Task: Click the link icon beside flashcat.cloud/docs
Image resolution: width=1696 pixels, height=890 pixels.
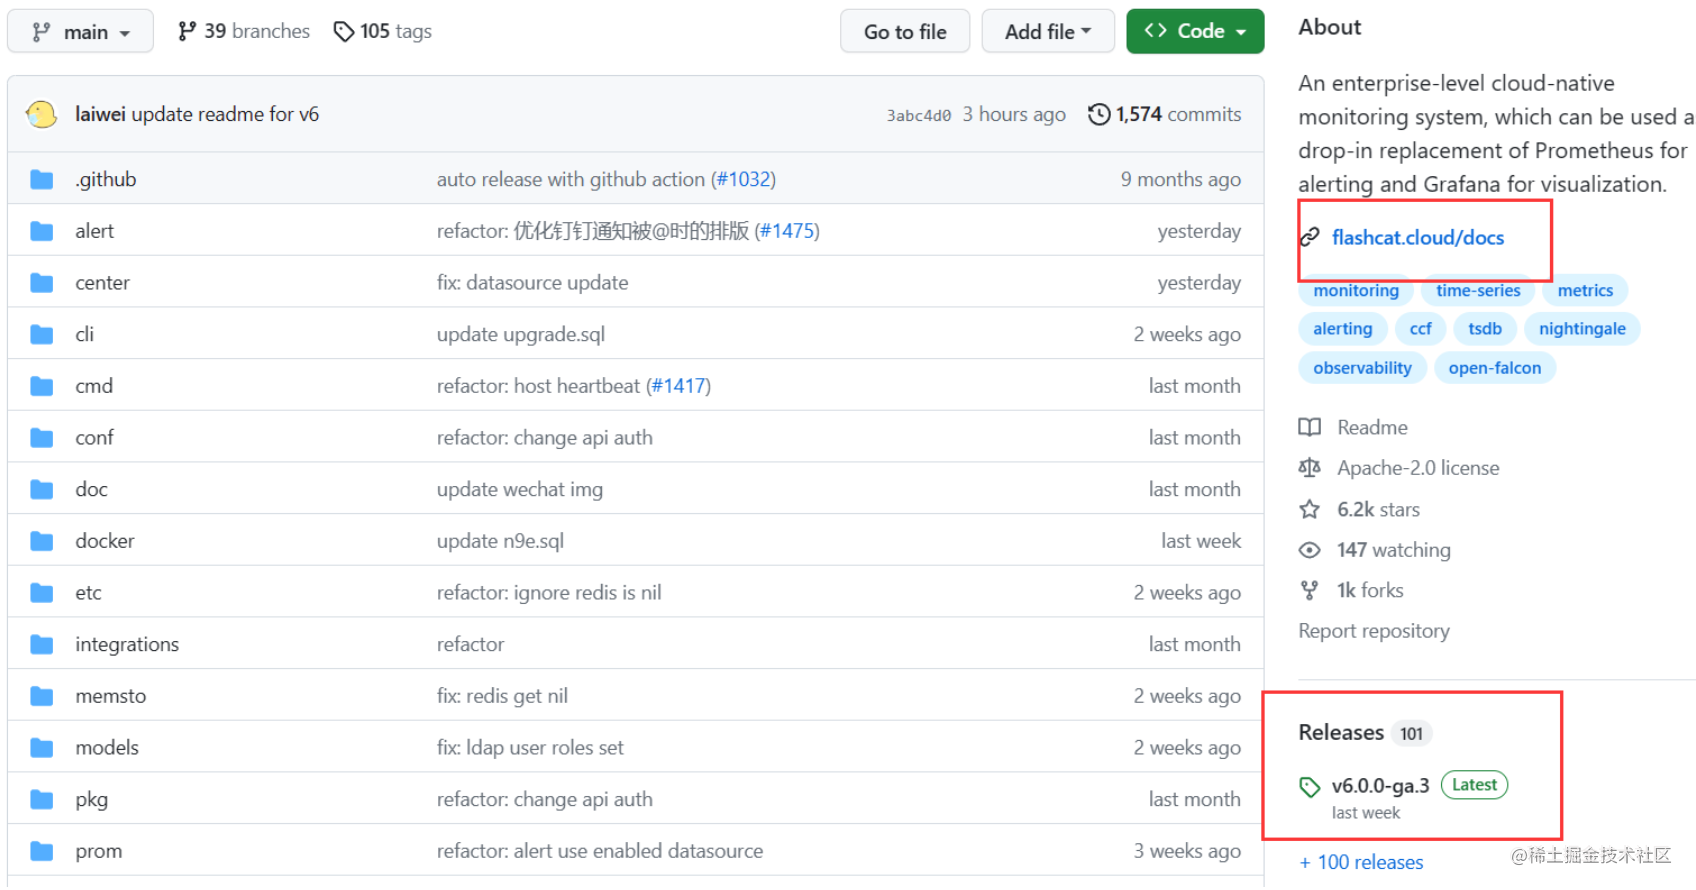Action: pyautogui.click(x=1310, y=238)
